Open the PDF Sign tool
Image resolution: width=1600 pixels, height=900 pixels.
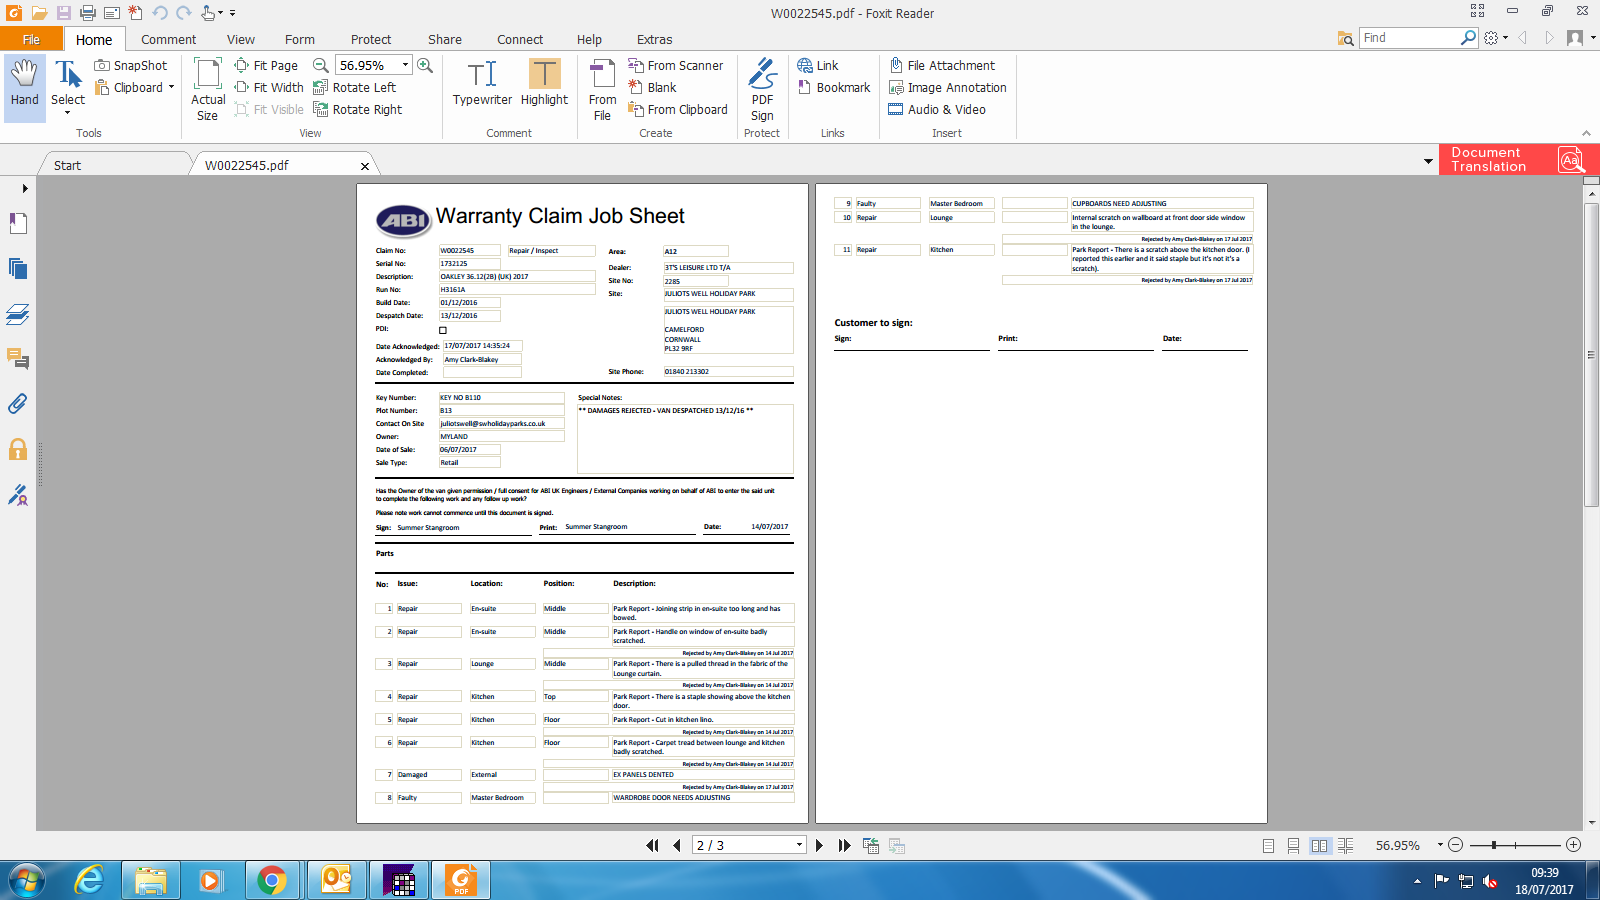click(762, 89)
